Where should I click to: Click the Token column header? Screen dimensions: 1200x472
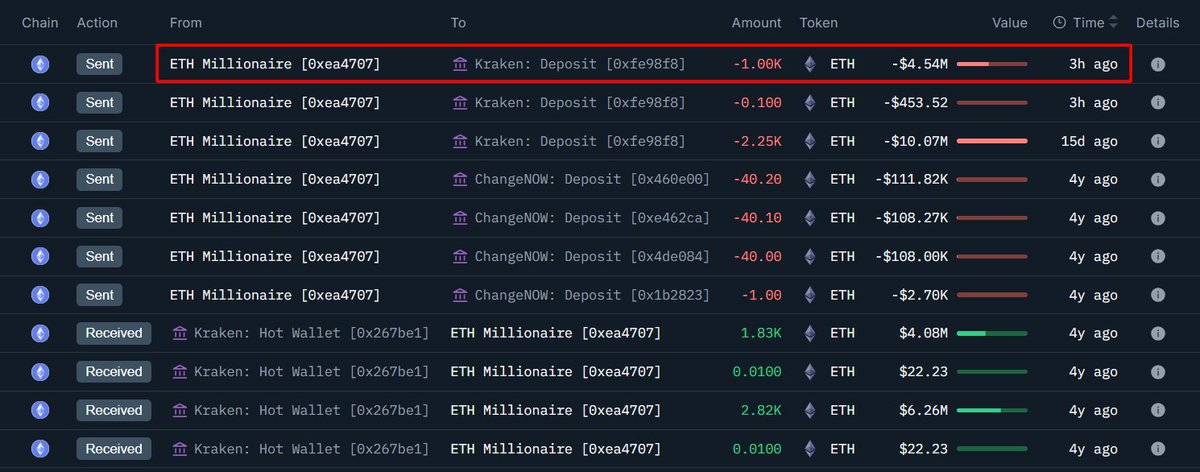click(819, 22)
